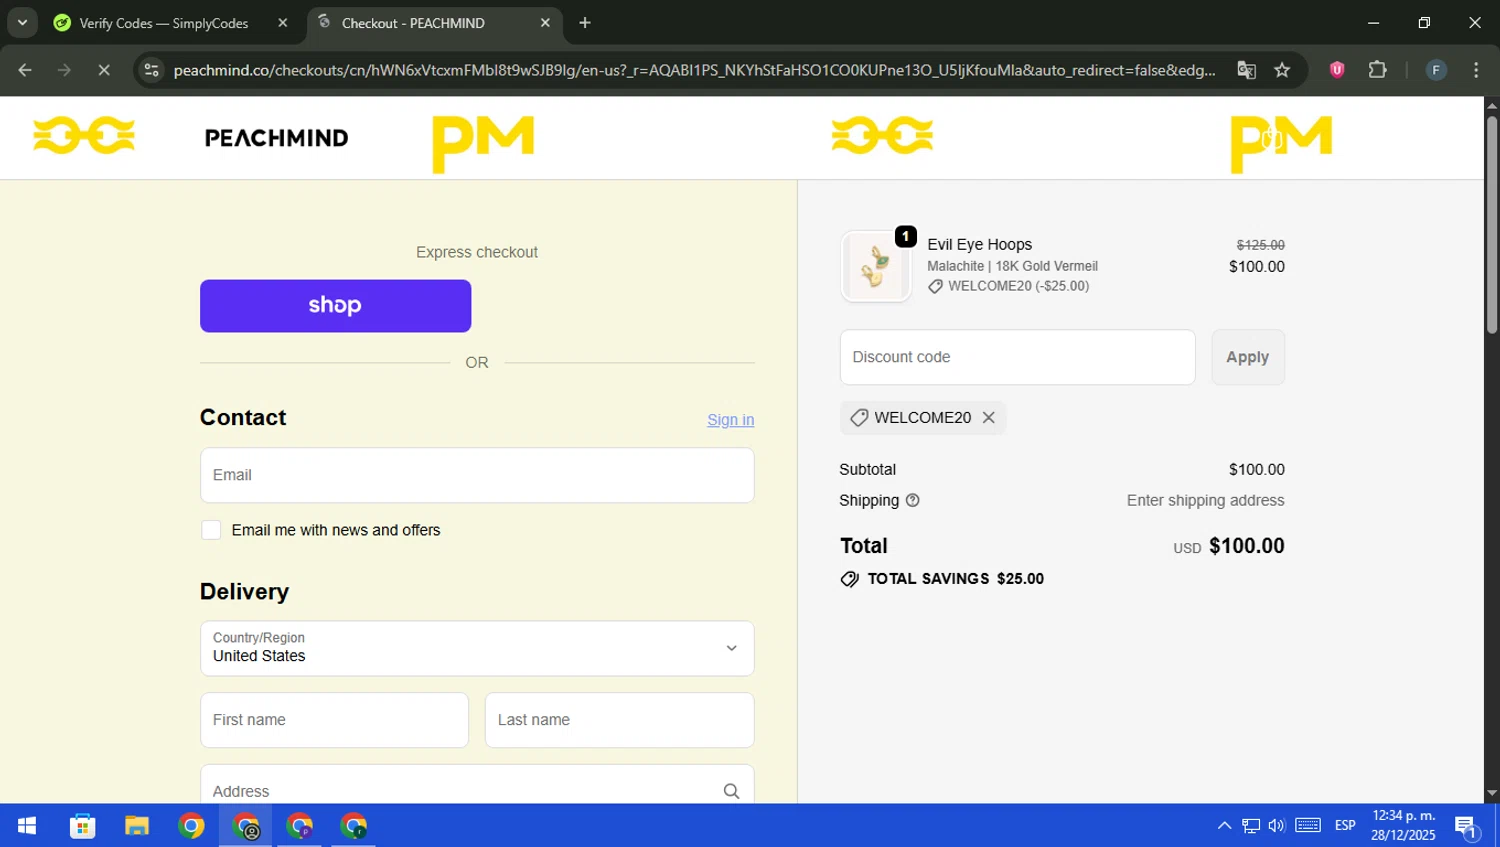Viewport: 1500px width, 847px height.
Task: Go back to the previous page
Action: [25, 70]
